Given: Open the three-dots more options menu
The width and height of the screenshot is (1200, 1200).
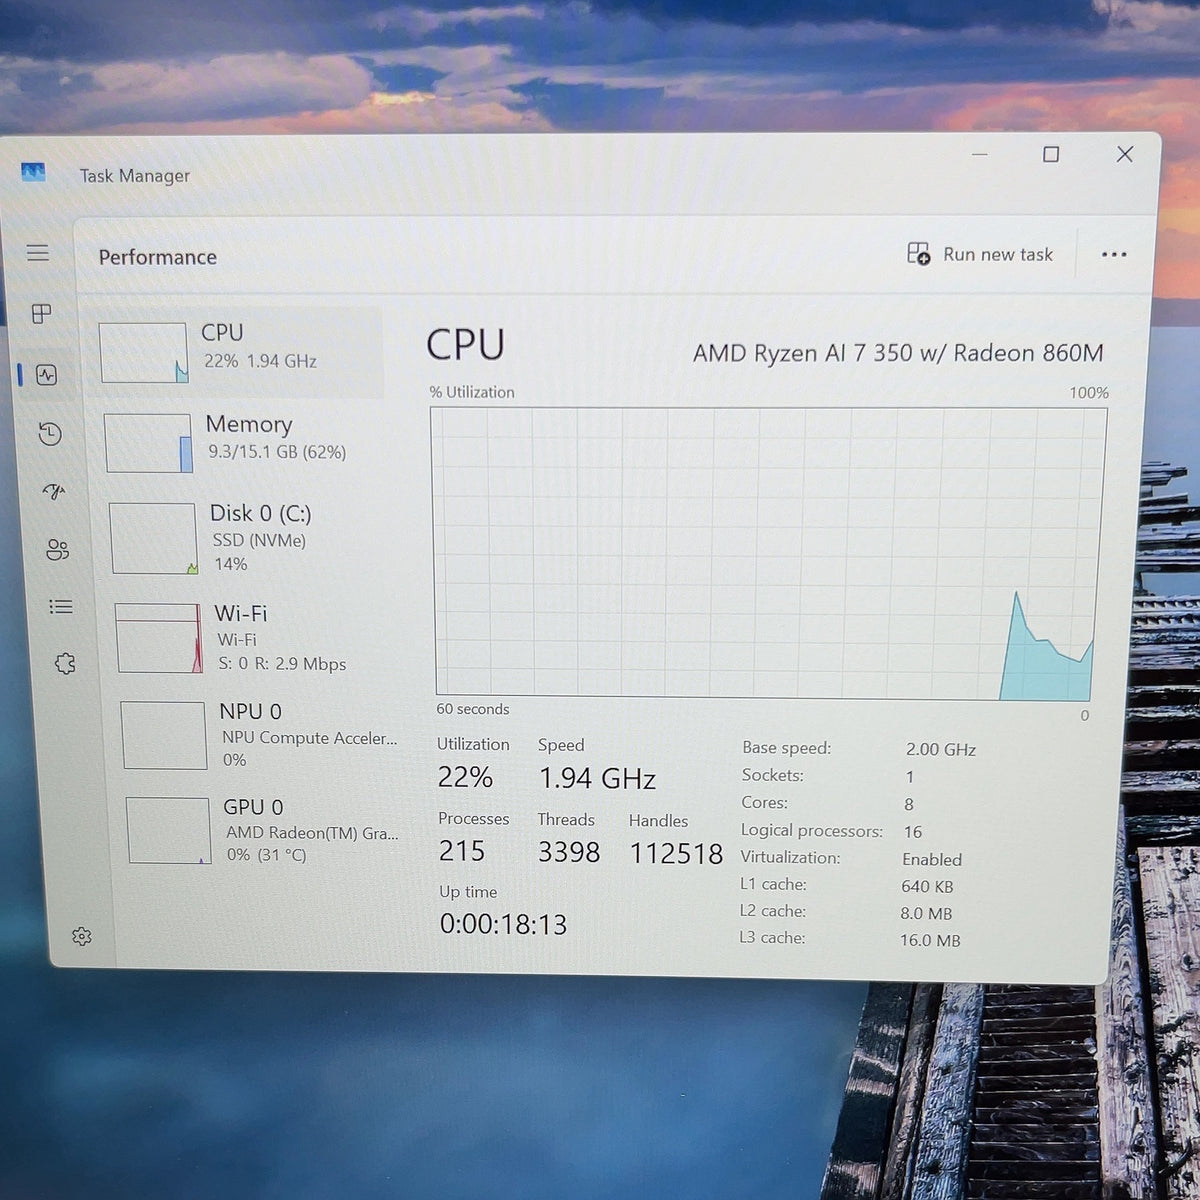Looking at the screenshot, I should pos(1114,254).
